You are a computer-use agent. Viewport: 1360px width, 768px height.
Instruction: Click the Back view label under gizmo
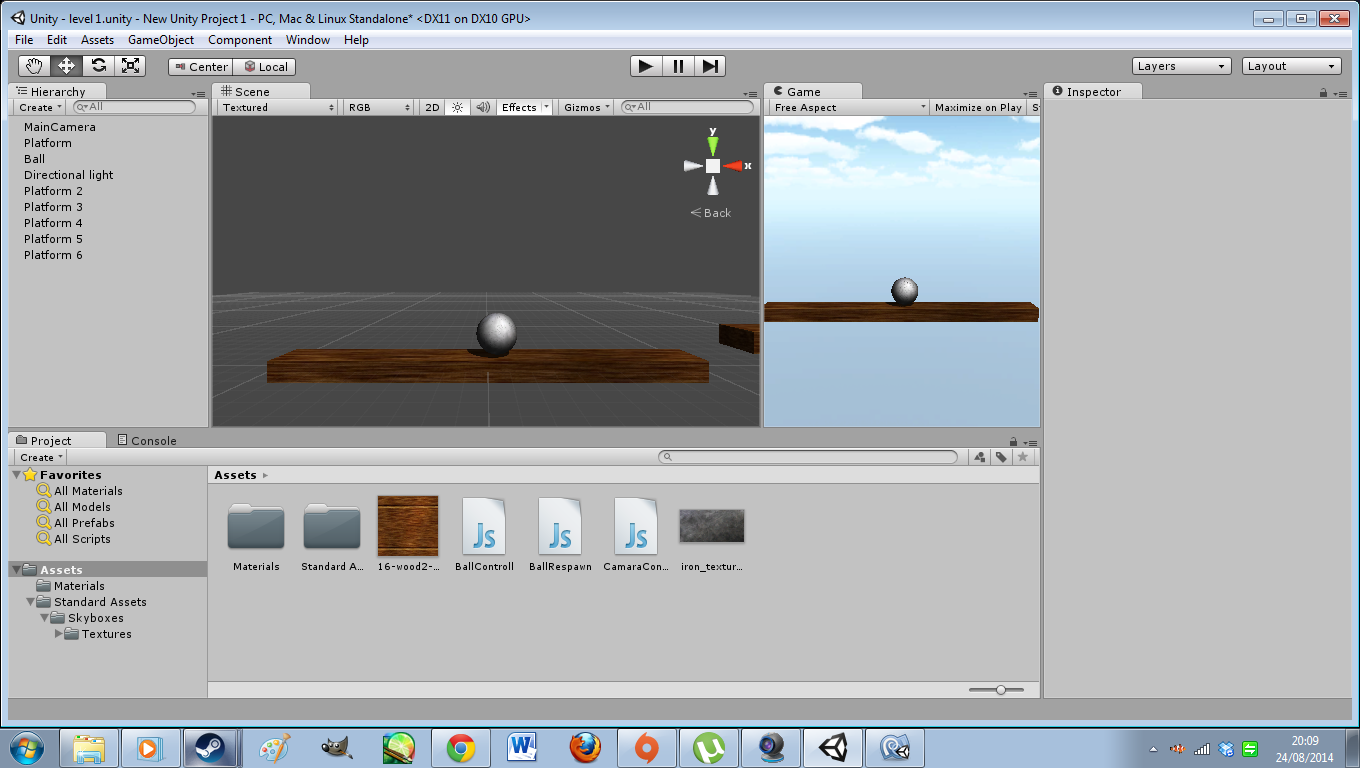pos(711,213)
